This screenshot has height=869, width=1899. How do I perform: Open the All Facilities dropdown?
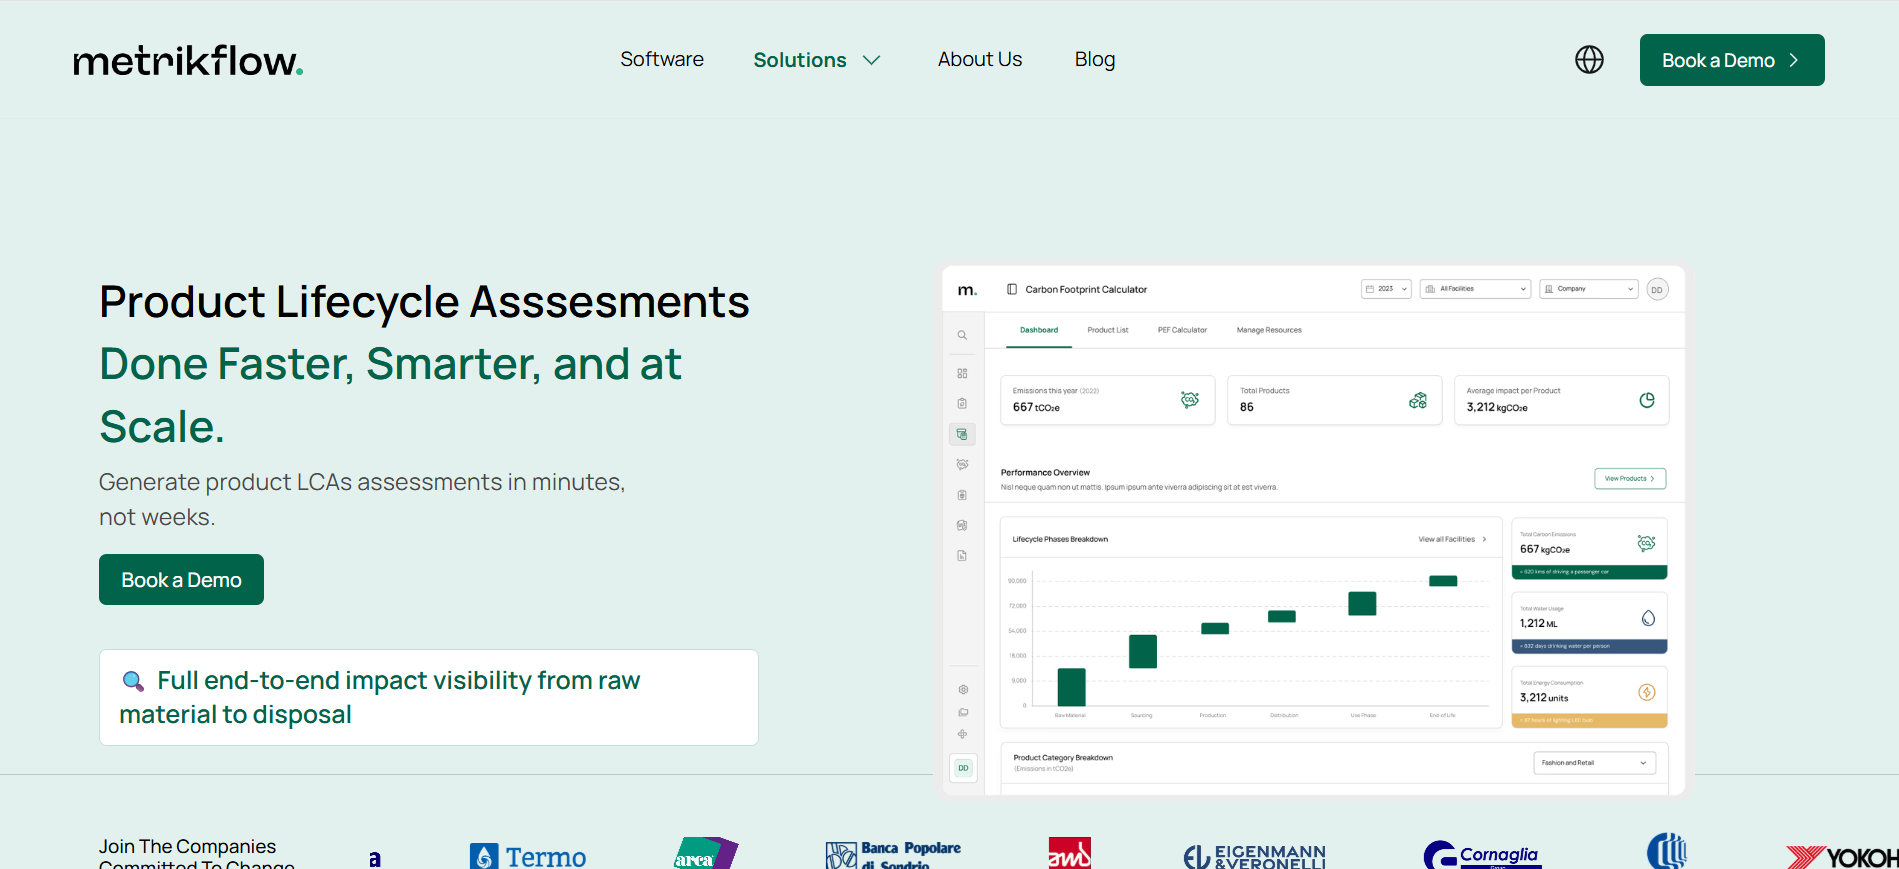click(1475, 289)
